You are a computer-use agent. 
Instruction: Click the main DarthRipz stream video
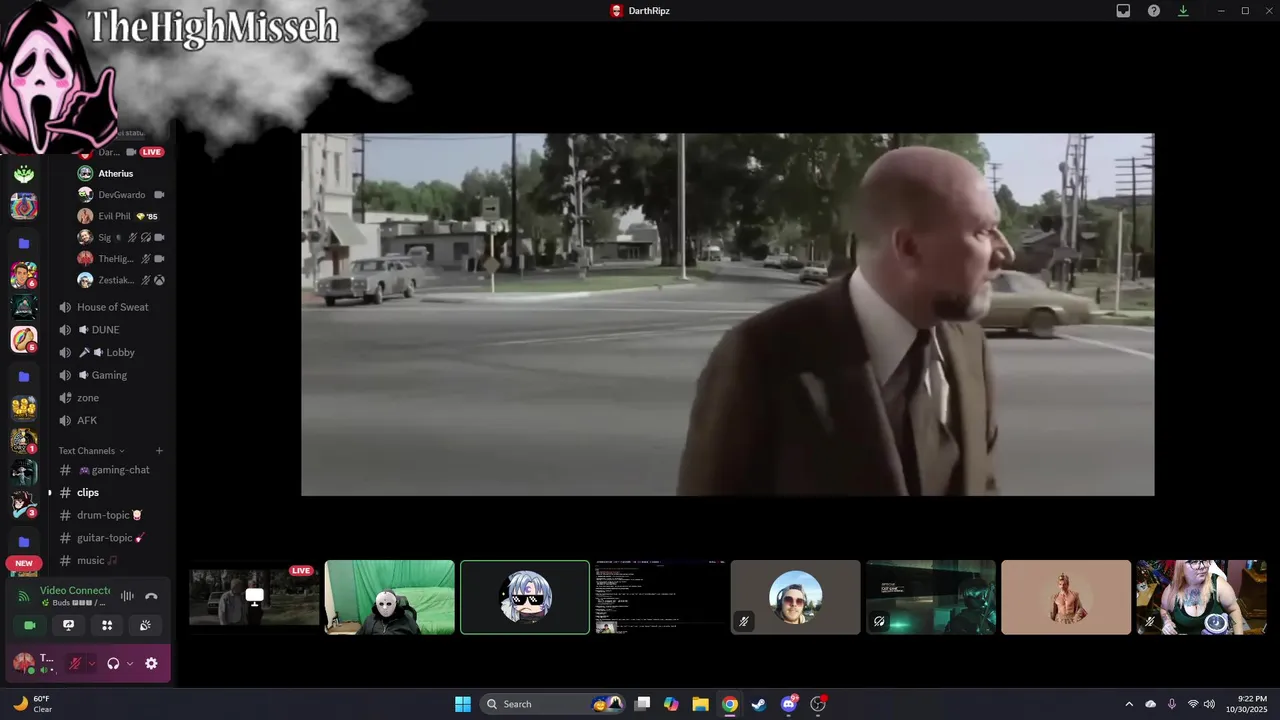click(727, 315)
